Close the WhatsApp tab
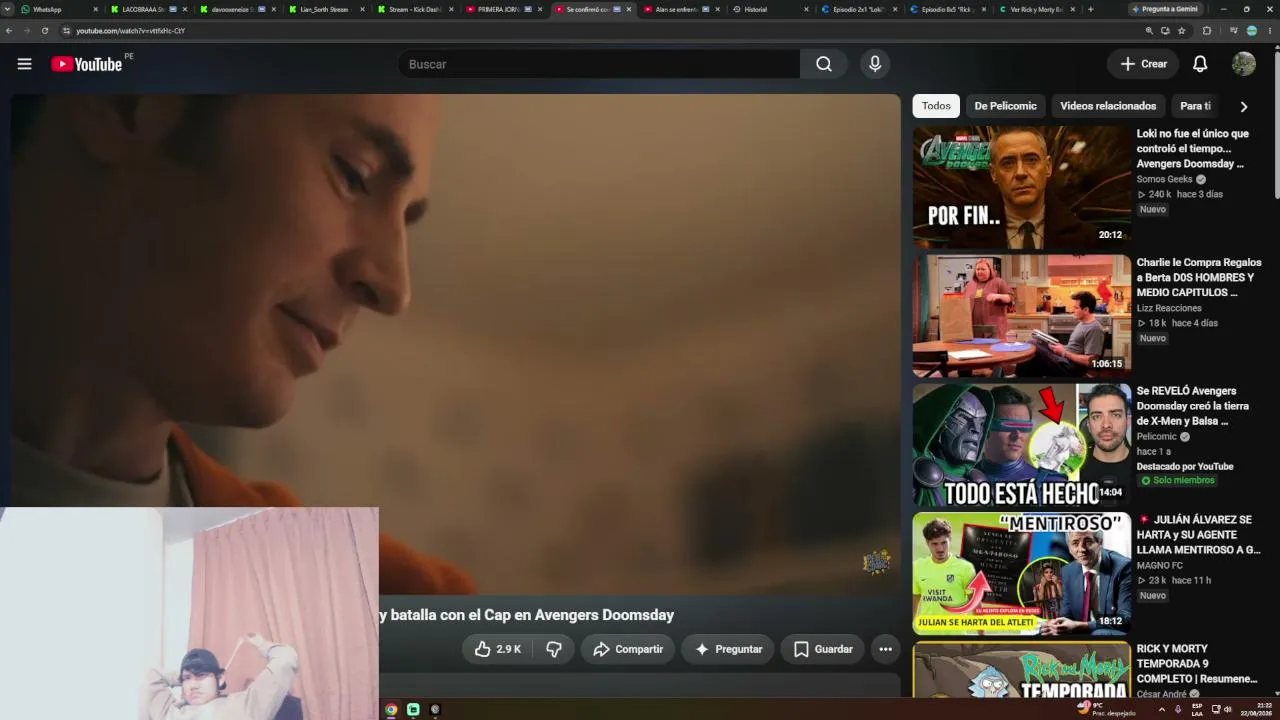1280x720 pixels. pos(95,9)
